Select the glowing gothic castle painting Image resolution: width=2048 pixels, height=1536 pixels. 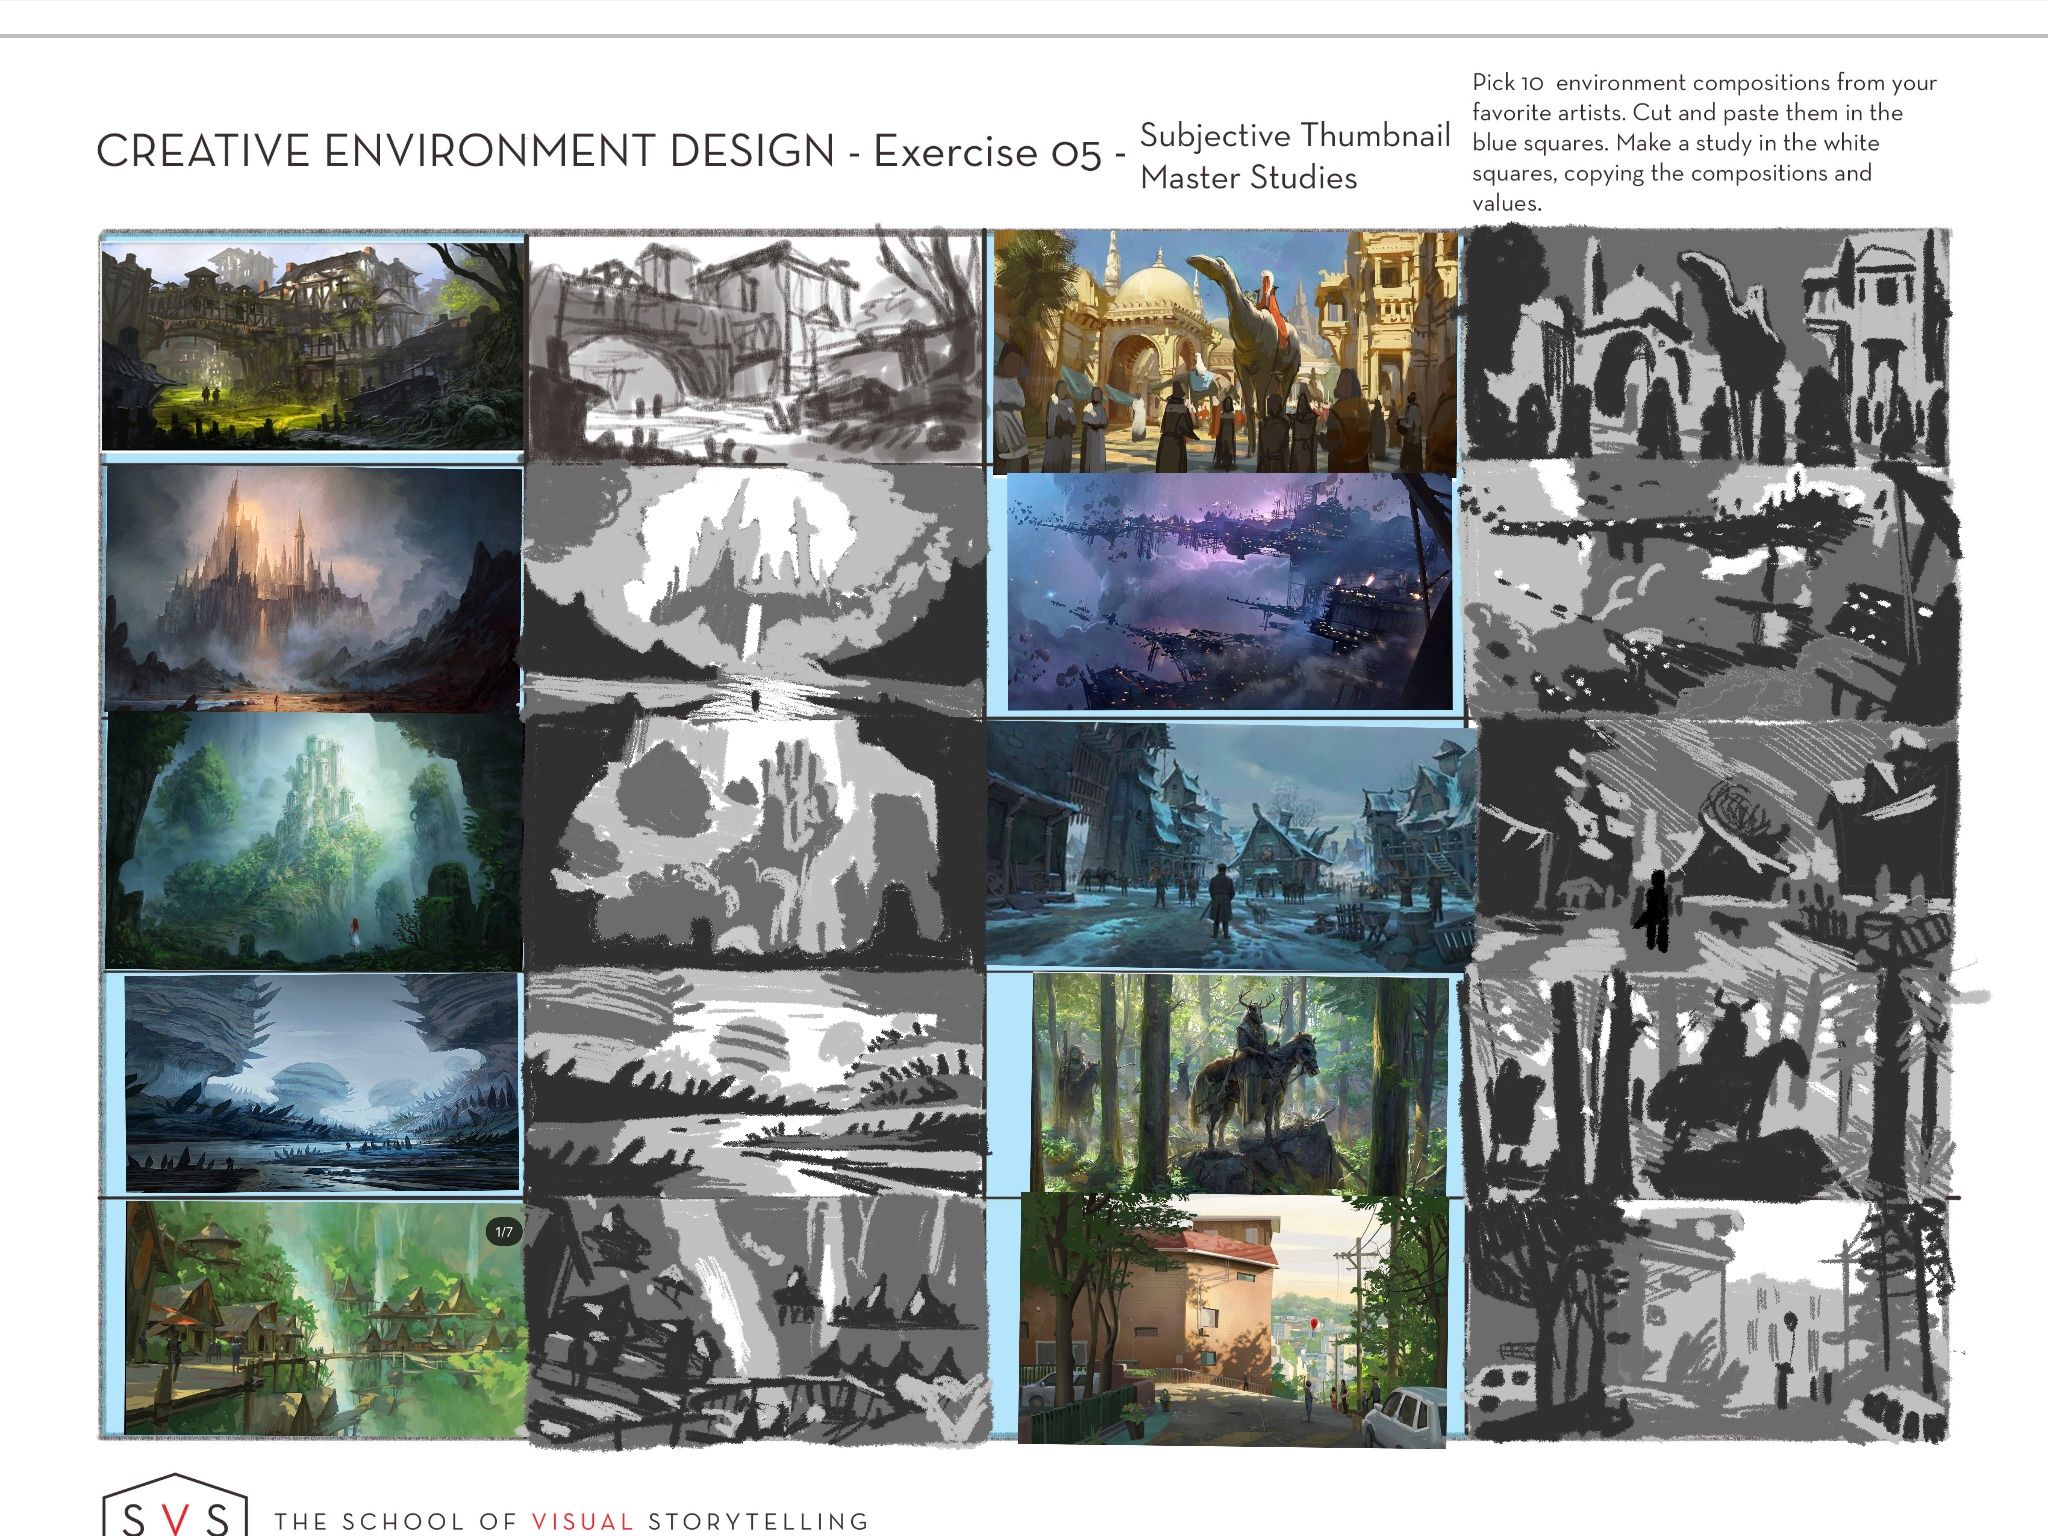click(313, 588)
